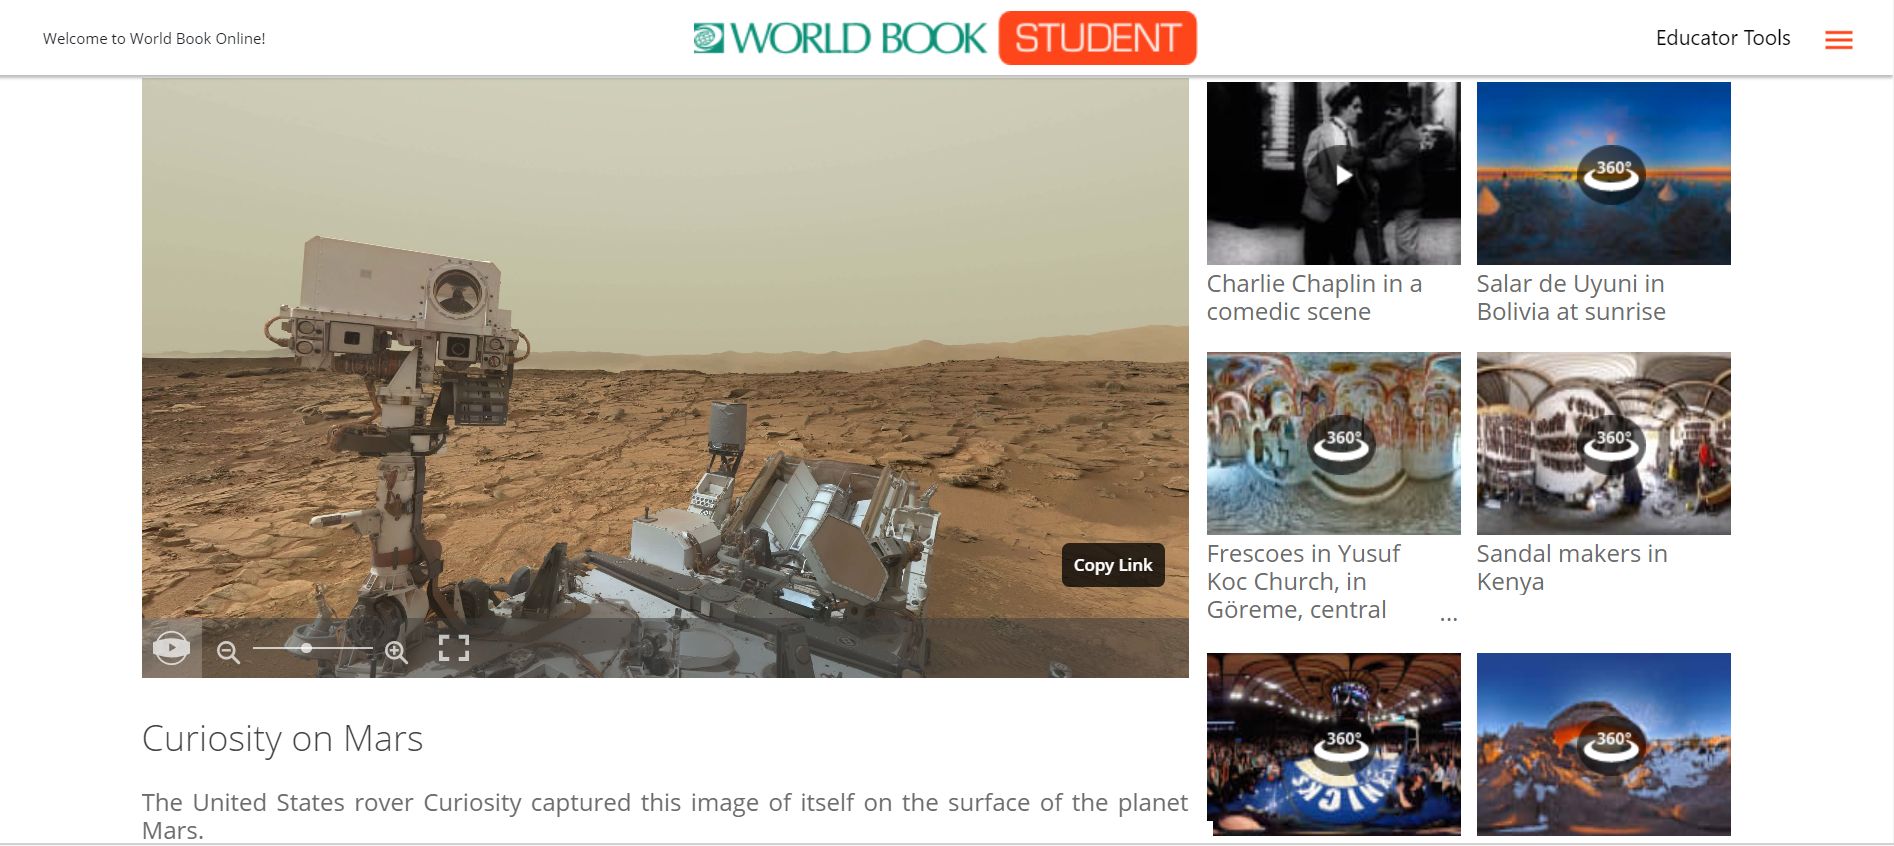The height and width of the screenshot is (846, 1894).
Task: Expand truncated Frescoes title ellipsis
Action: [1448, 618]
